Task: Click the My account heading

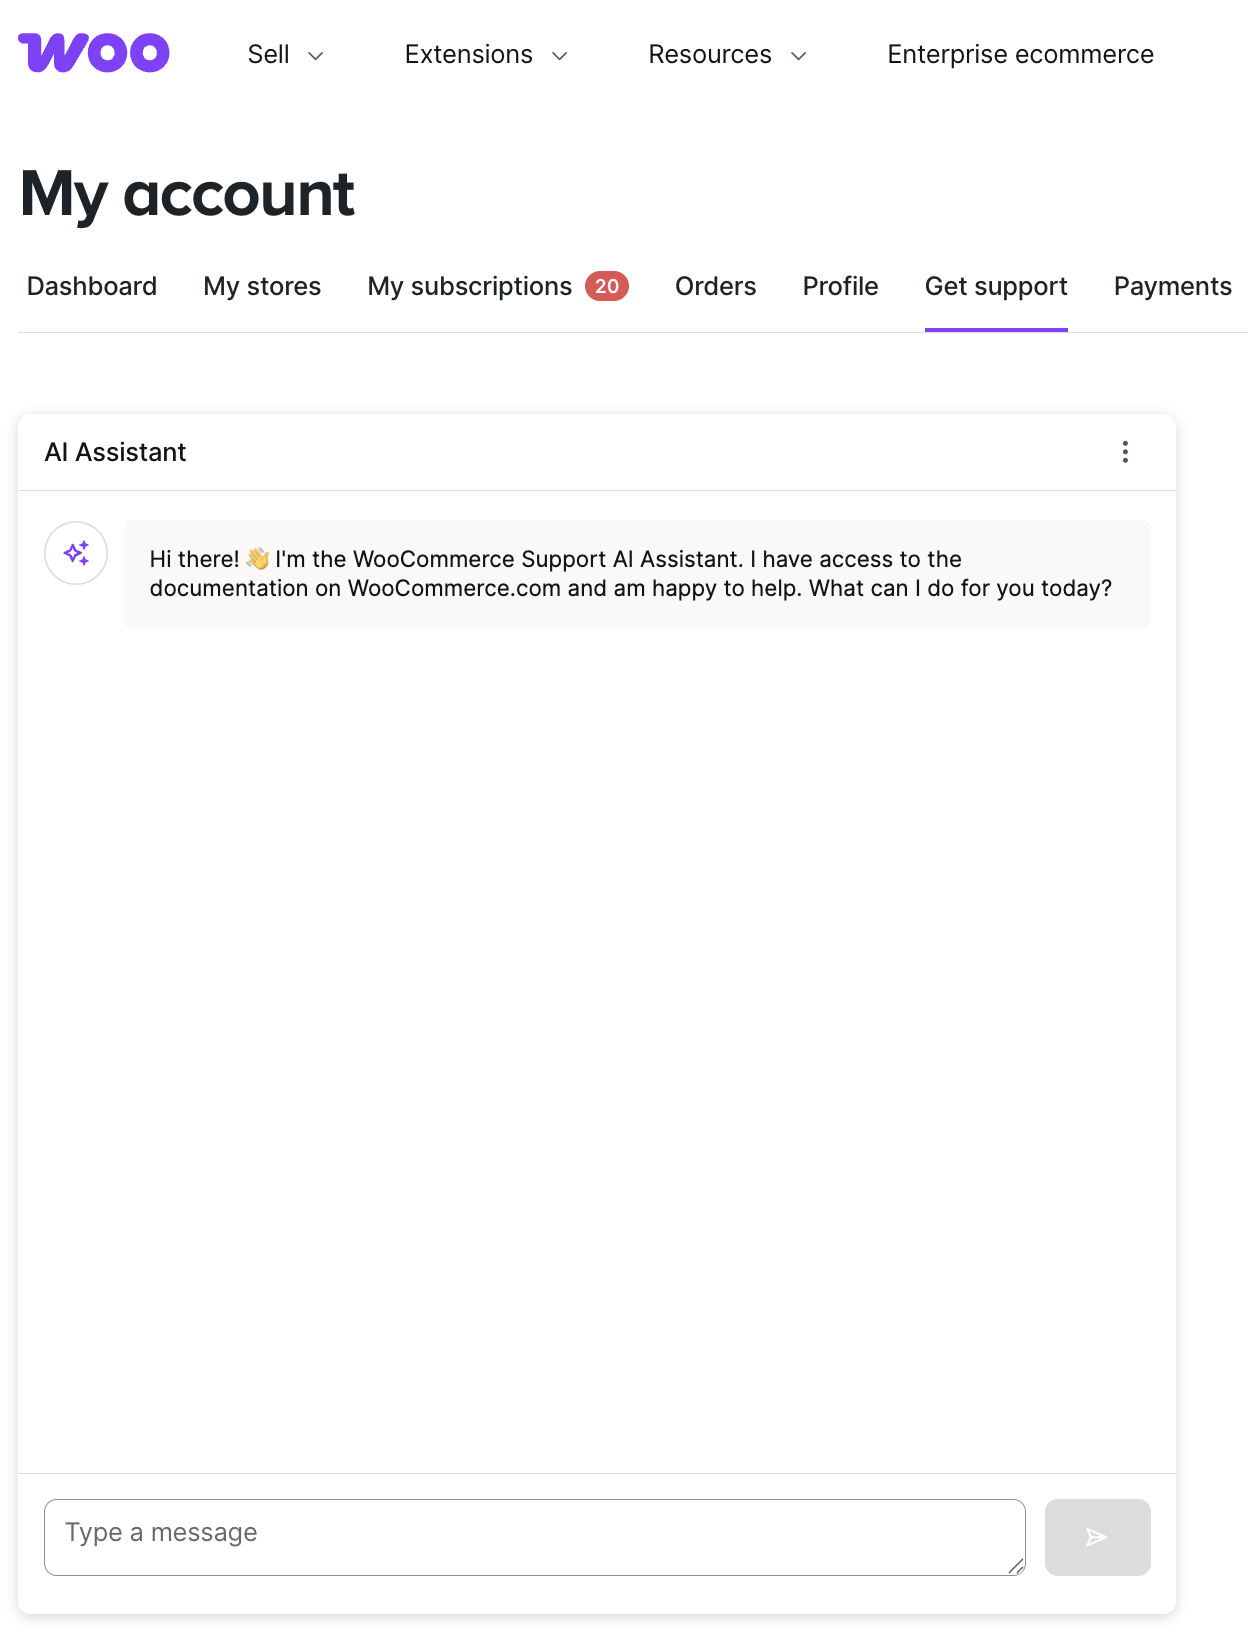Action: pyautogui.click(x=188, y=194)
